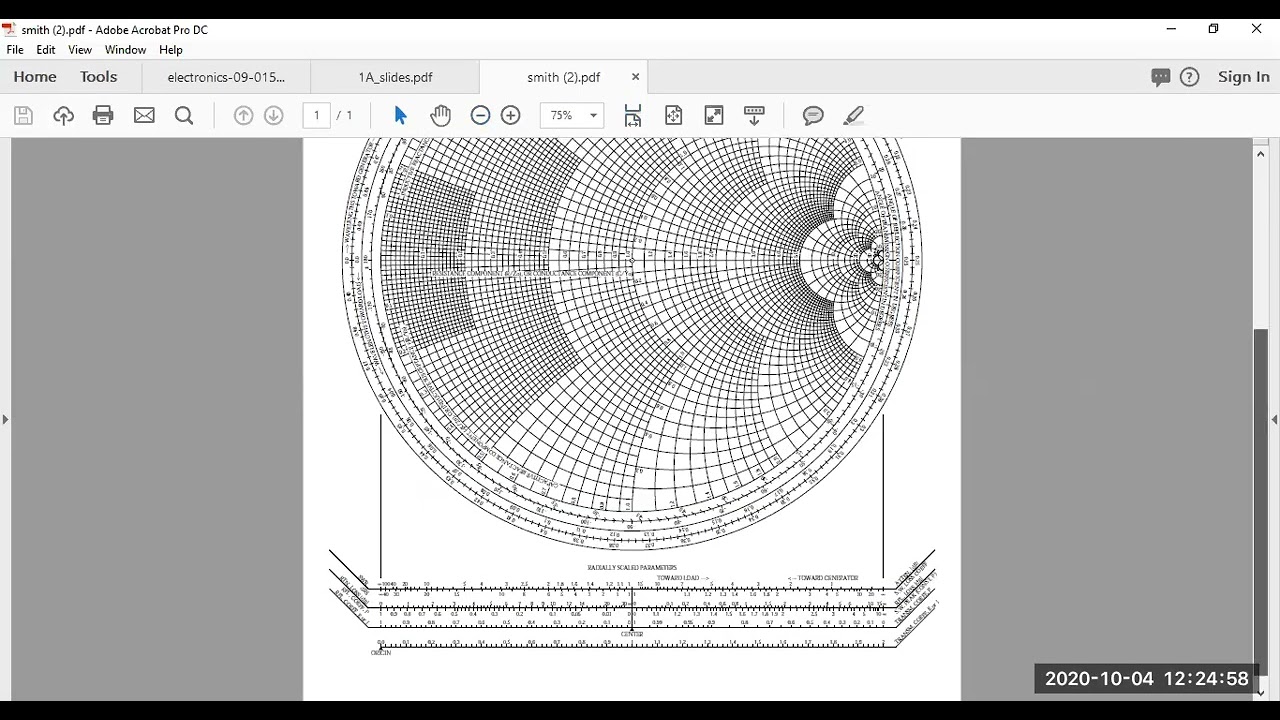1280x720 pixels.
Task: Go to next page arrow
Action: (x=274, y=116)
